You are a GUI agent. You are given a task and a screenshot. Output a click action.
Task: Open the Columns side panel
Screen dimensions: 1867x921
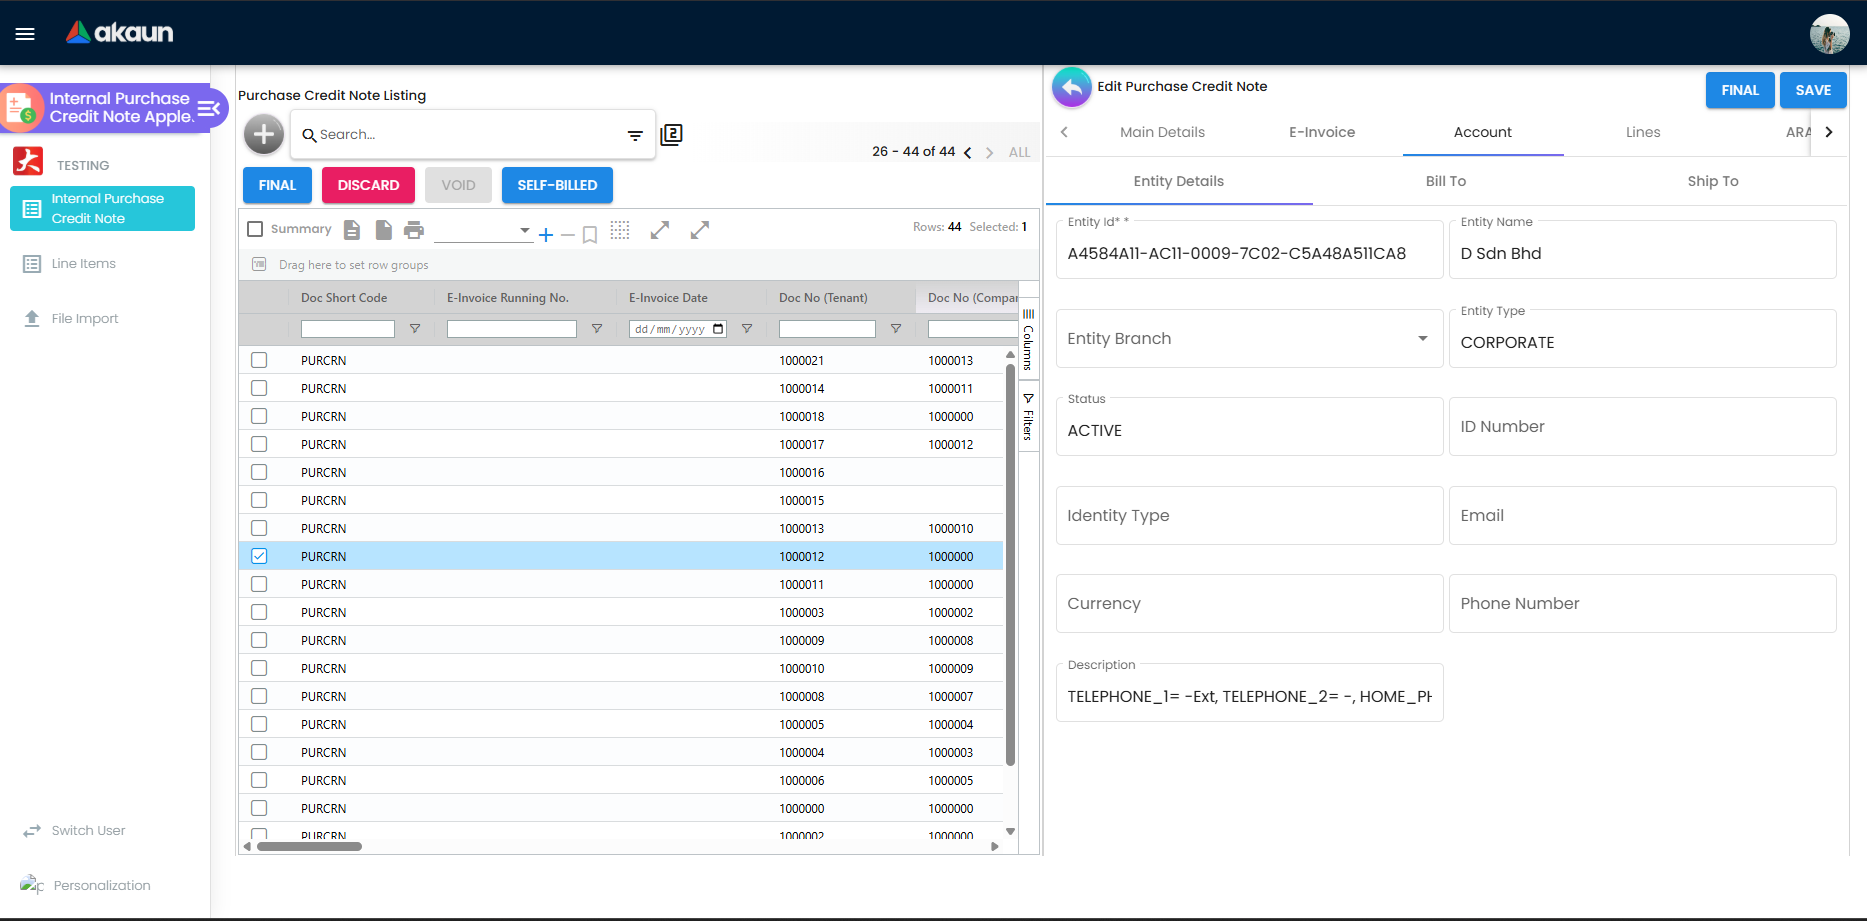(x=1028, y=340)
